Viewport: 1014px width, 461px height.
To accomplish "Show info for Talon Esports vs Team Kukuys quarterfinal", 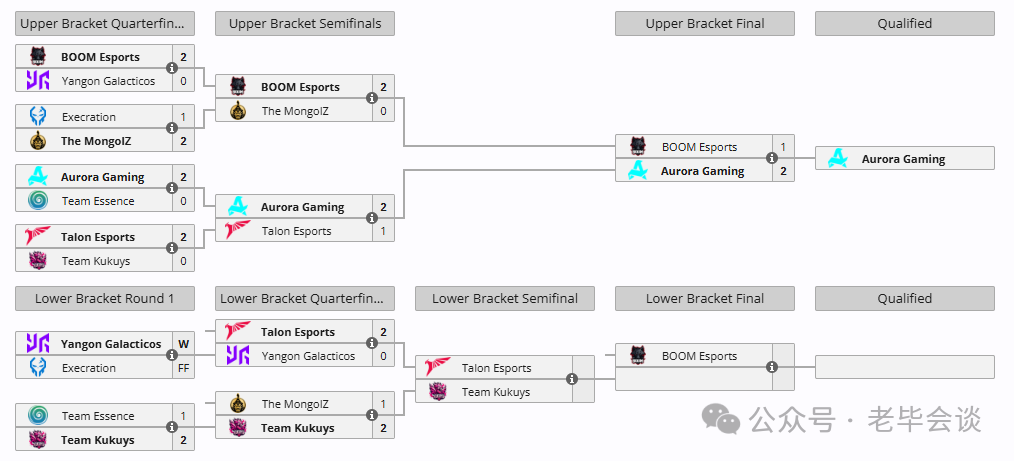I will tap(171, 248).
